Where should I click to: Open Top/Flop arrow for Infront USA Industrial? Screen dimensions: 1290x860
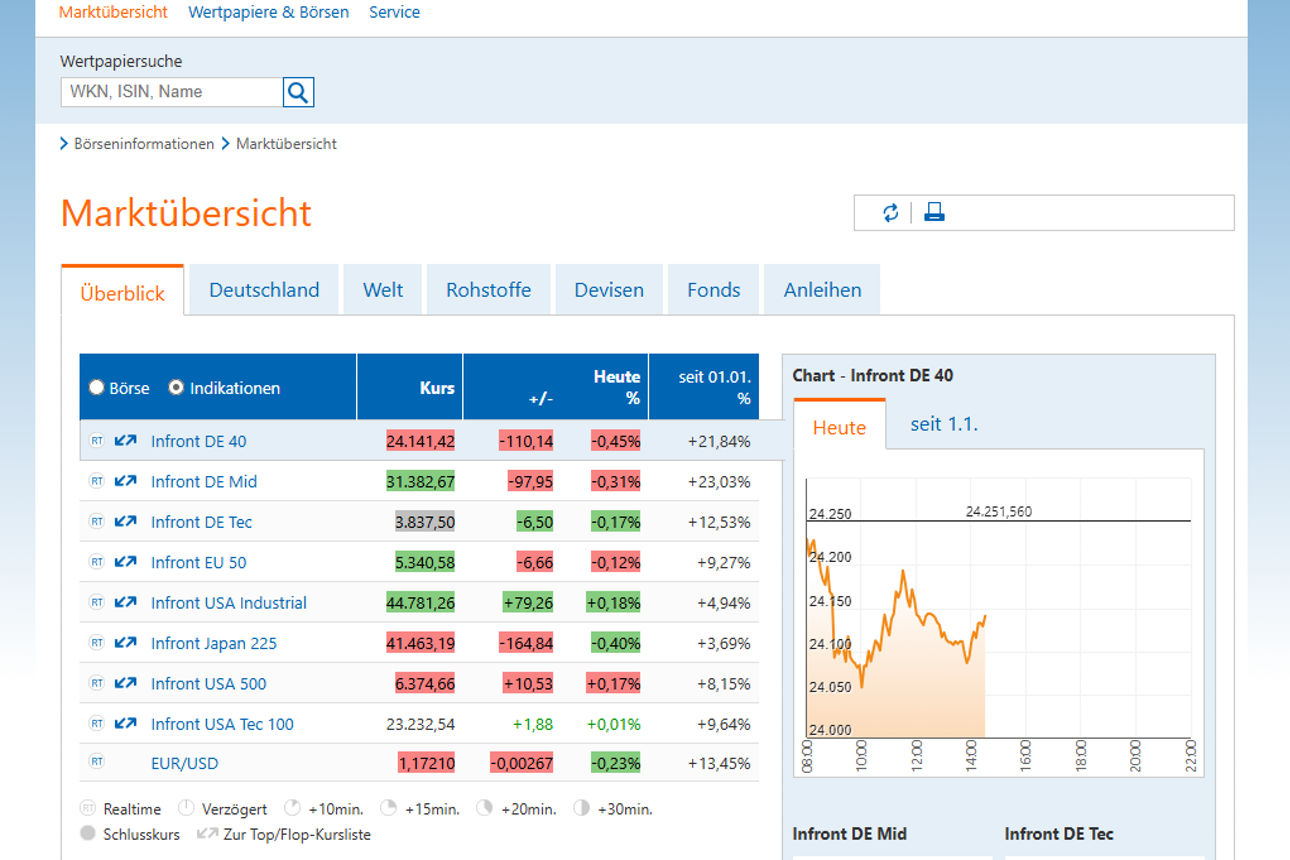click(x=125, y=602)
